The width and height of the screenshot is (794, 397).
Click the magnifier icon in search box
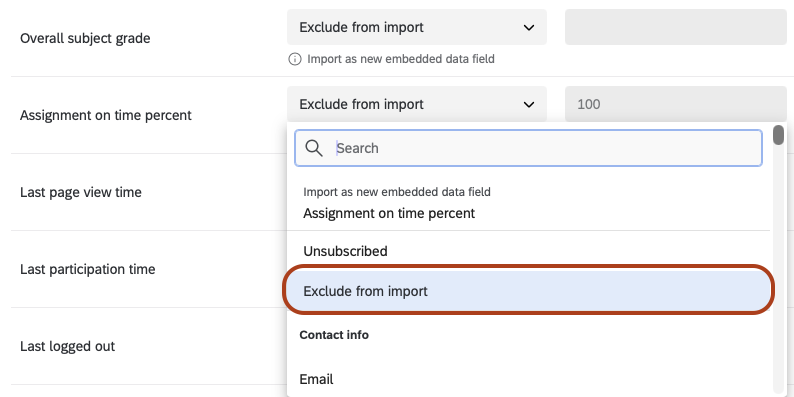pos(314,148)
